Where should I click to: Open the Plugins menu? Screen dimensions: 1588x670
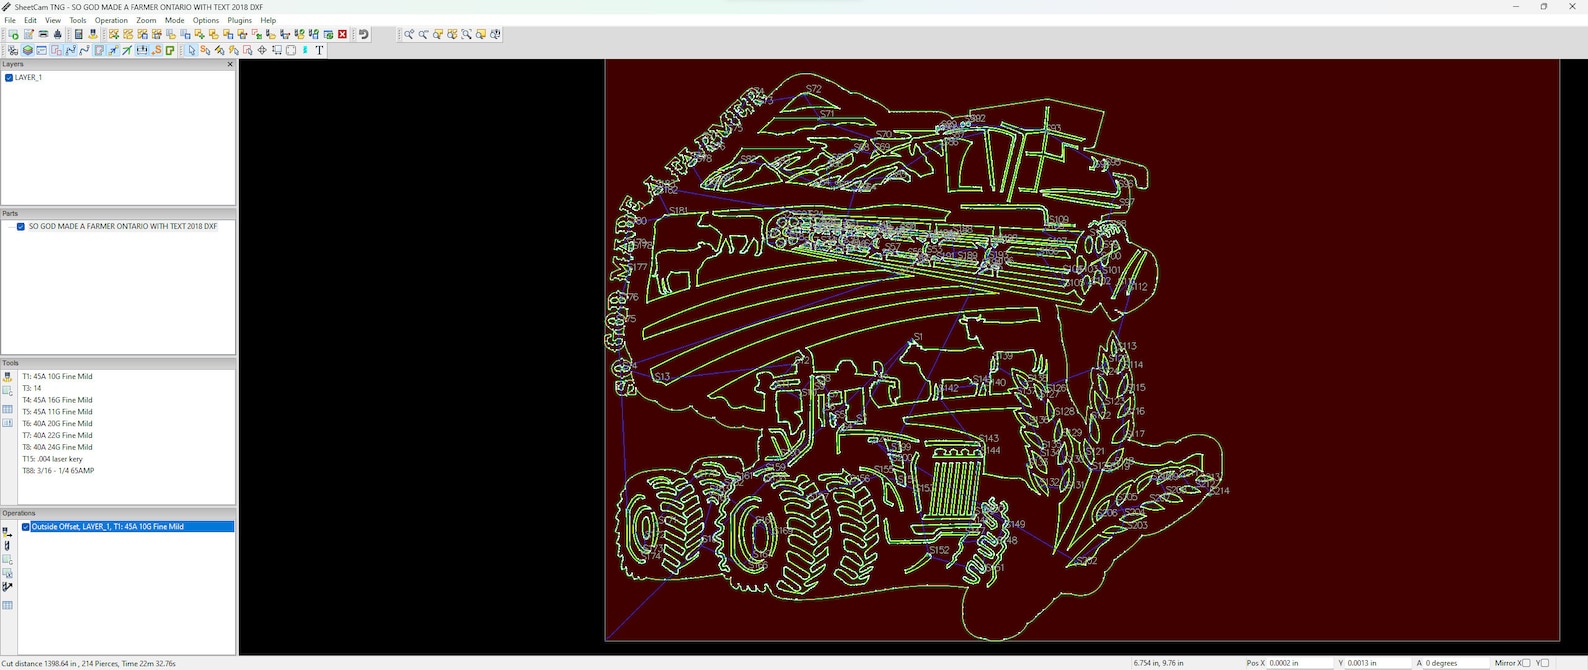click(239, 20)
